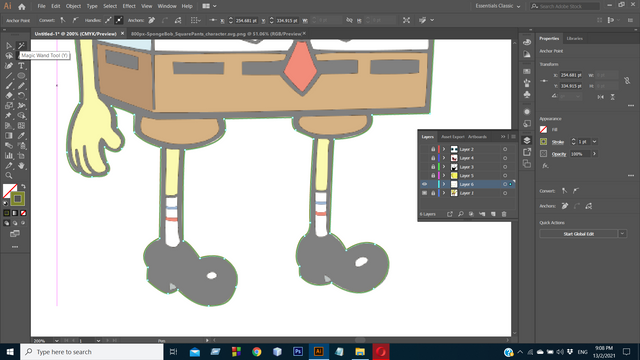Click Start Global Edit button
The width and height of the screenshot is (640, 360).
pos(578,234)
